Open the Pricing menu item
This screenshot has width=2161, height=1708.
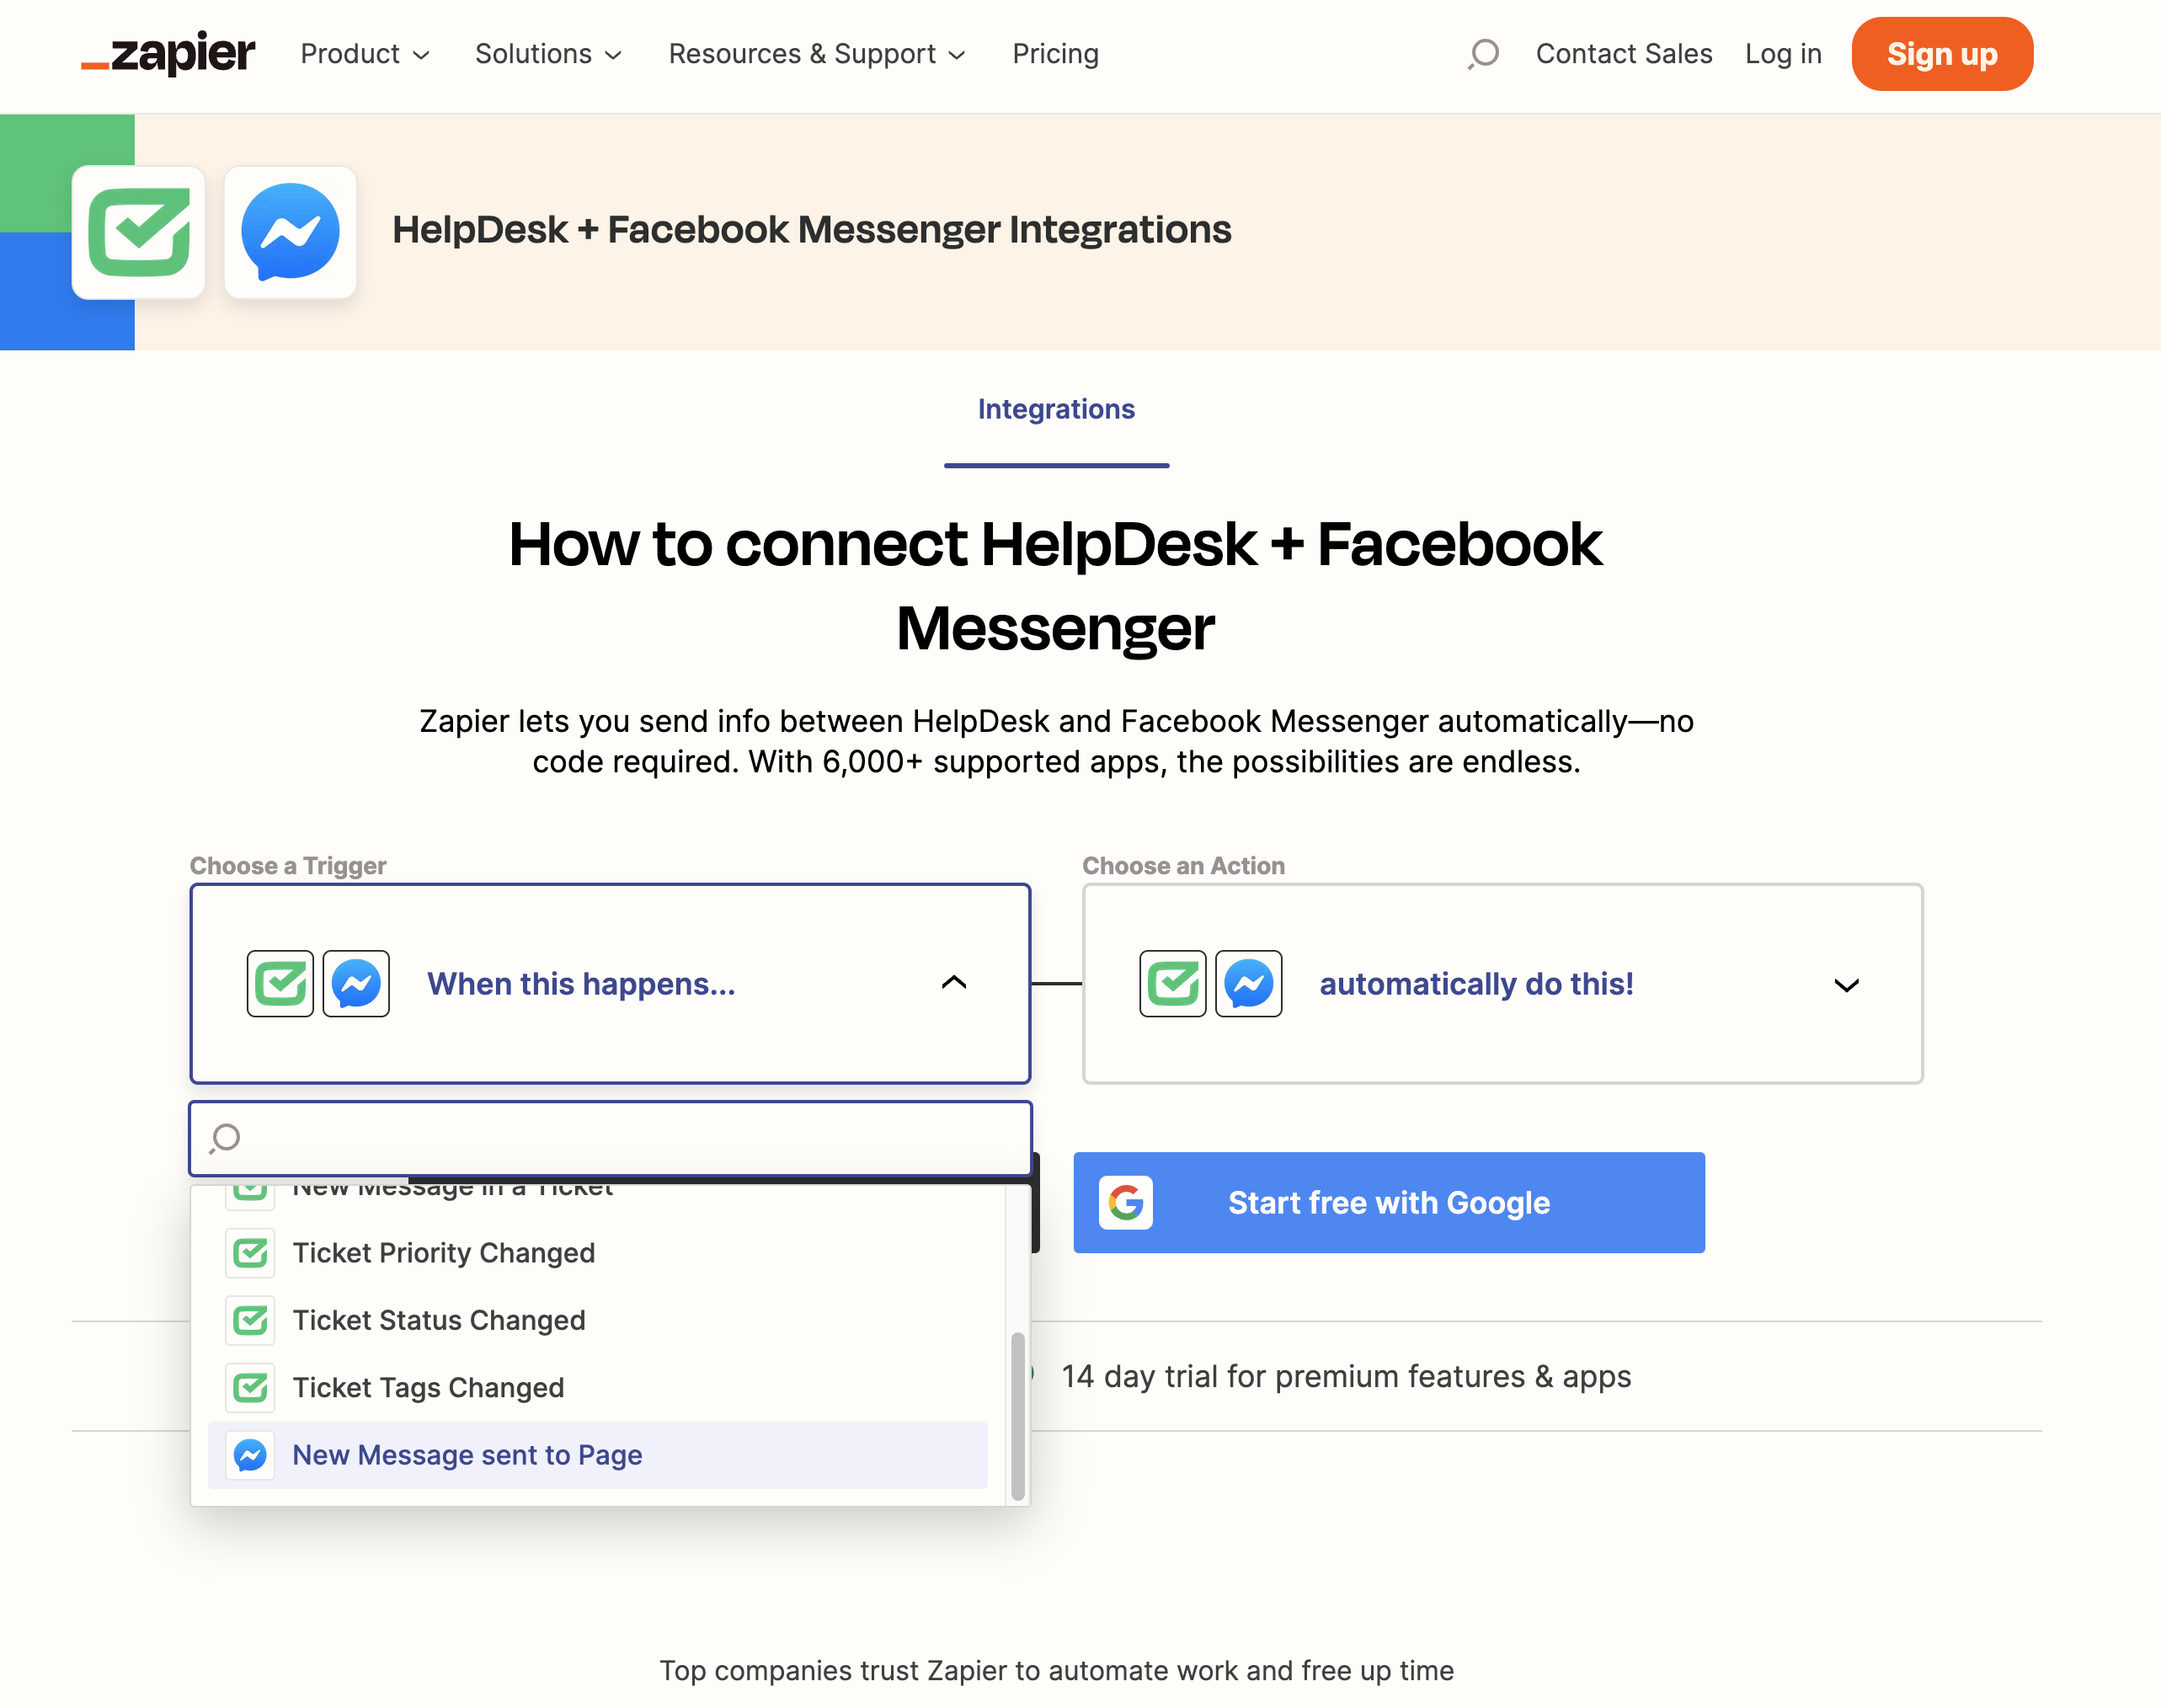pos(1054,52)
